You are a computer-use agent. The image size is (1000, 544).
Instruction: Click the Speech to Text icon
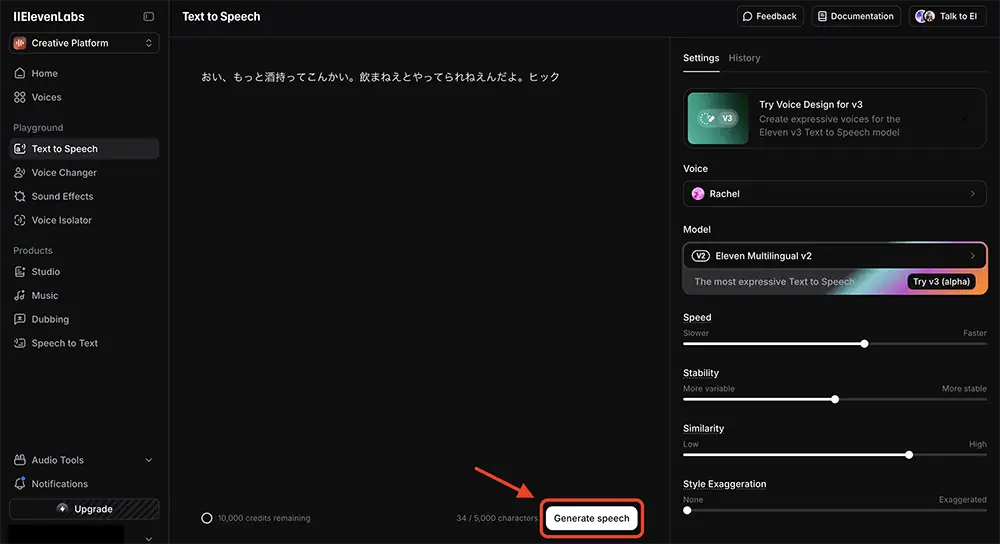click(x=20, y=343)
